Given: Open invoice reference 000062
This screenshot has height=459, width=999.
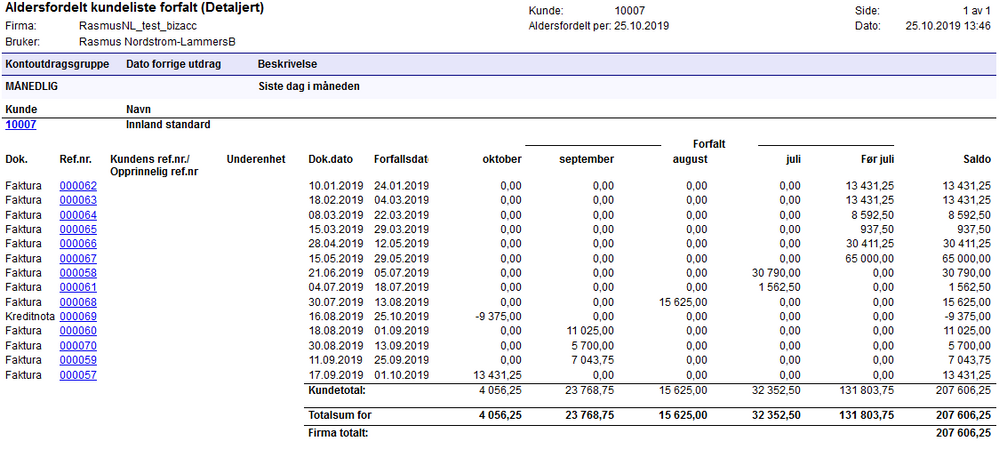Looking at the screenshot, I should coord(78,186).
